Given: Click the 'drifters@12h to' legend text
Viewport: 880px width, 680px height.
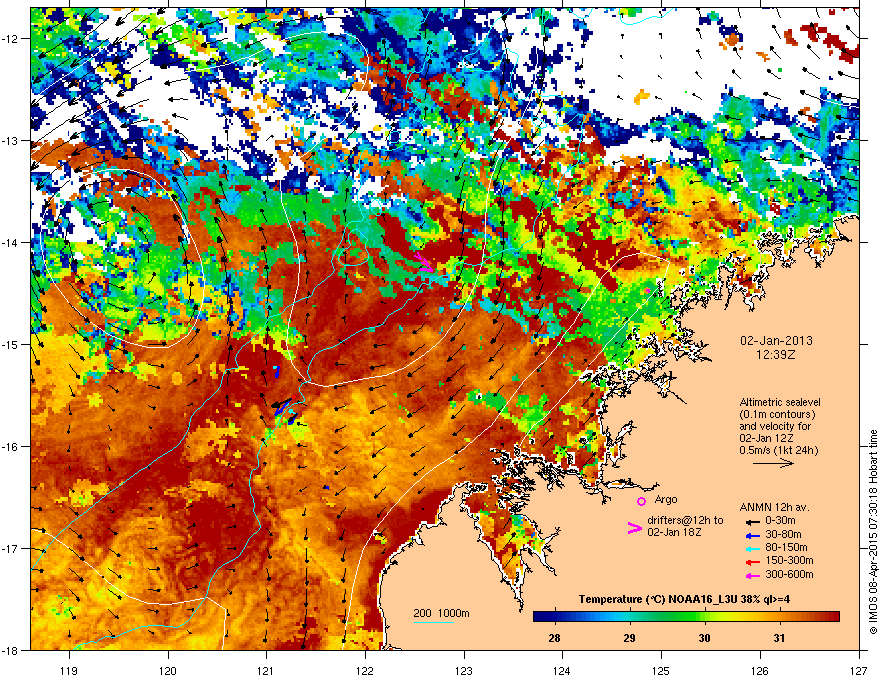Looking at the screenshot, I should (685, 521).
